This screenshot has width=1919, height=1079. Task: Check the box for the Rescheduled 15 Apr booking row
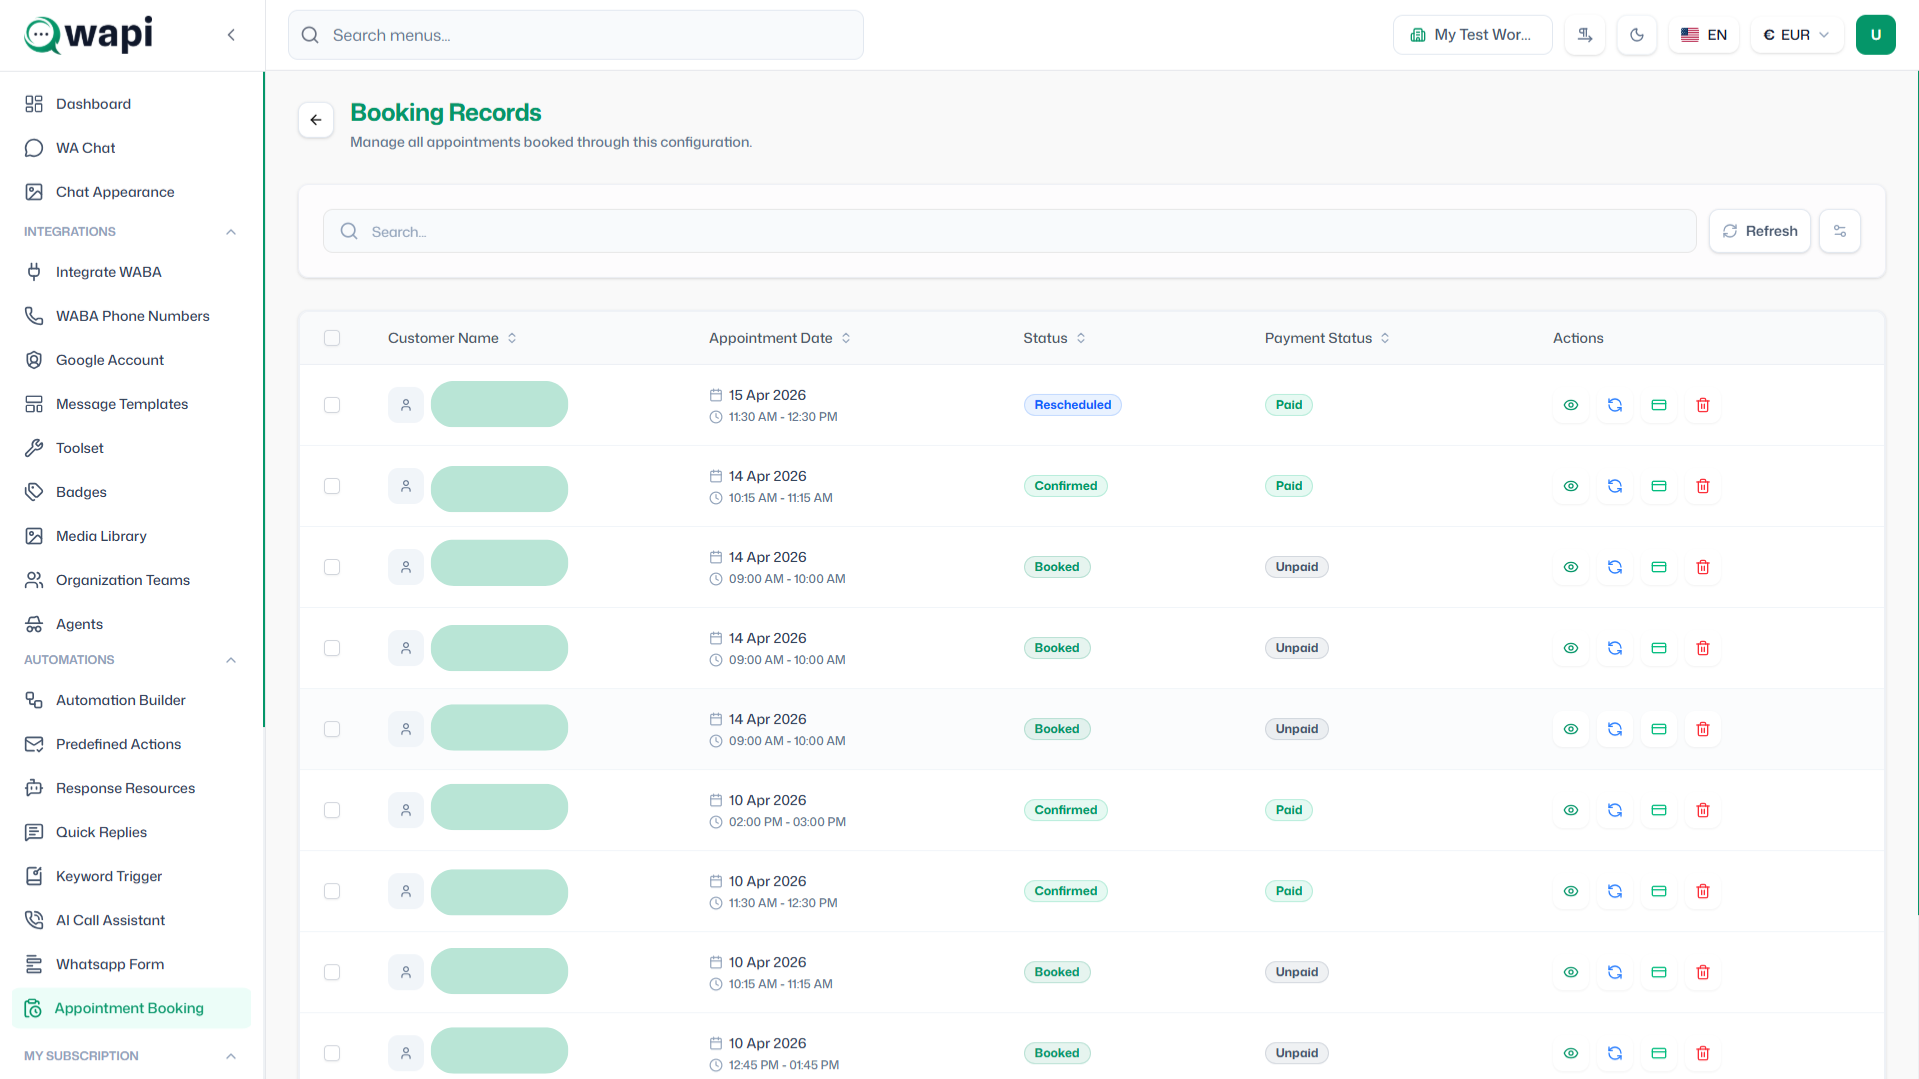[x=332, y=405]
